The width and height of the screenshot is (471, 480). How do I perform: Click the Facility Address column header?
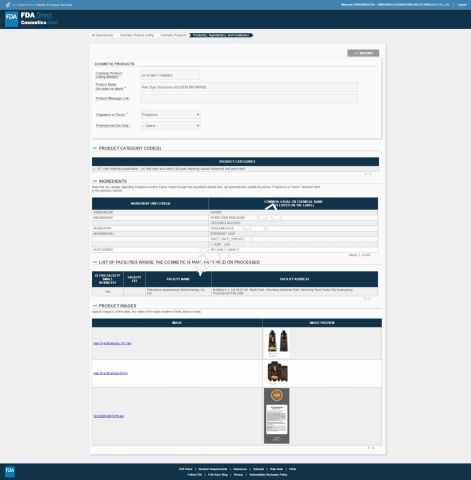tap(295, 279)
